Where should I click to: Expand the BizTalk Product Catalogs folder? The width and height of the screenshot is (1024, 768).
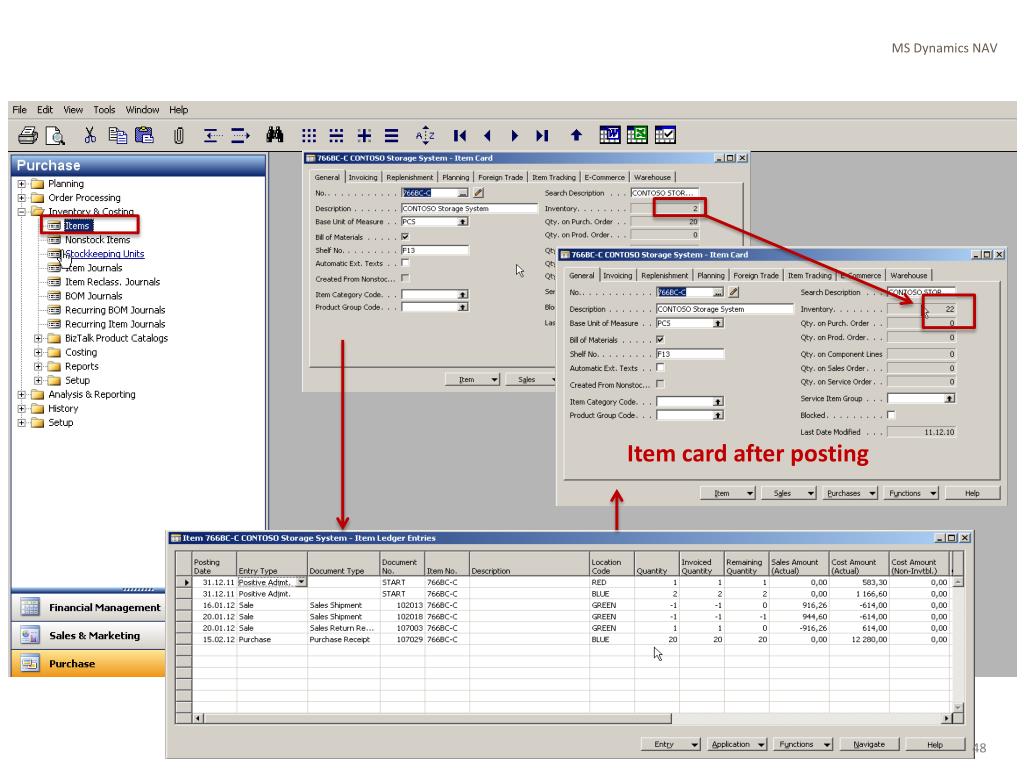pos(39,338)
